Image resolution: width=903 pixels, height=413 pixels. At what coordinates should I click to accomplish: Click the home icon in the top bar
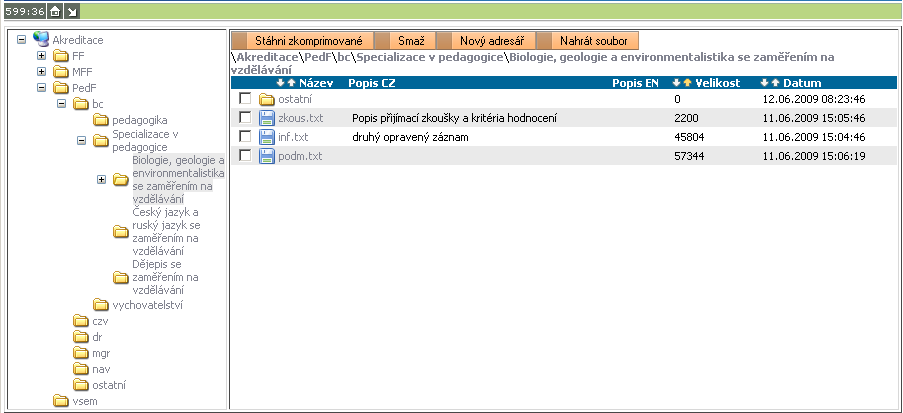(x=55, y=10)
